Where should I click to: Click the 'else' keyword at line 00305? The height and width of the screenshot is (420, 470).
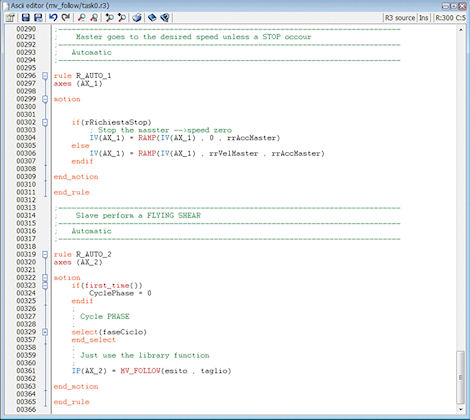80,146
